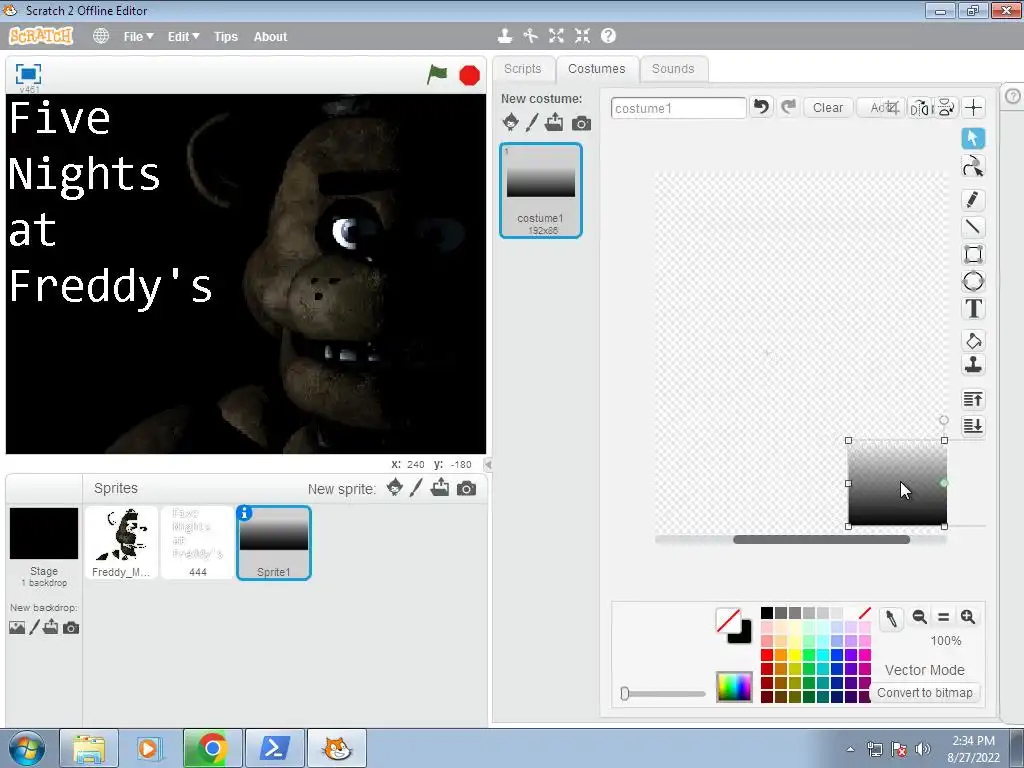Open the Edit menu
The height and width of the screenshot is (768, 1024).
click(x=184, y=37)
